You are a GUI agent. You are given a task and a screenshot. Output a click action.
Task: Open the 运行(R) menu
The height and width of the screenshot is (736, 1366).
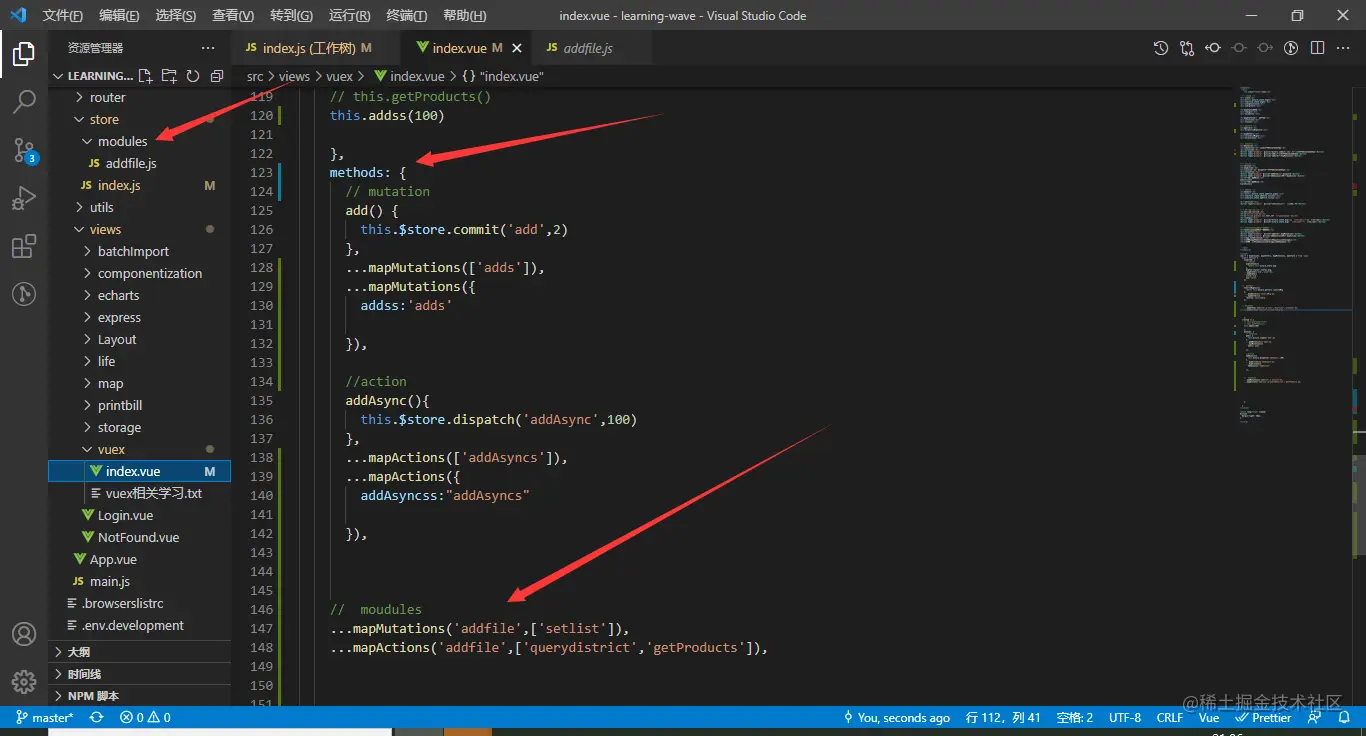349,16
